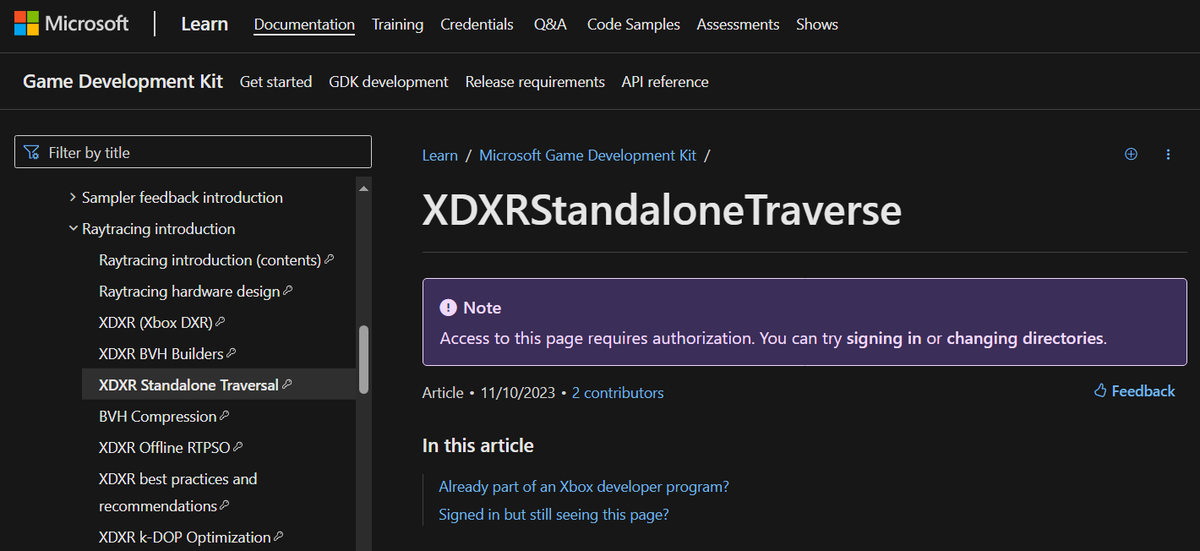Click Microsoft Game Development Kit breadcrumb
This screenshot has width=1200, height=551.
(x=588, y=155)
